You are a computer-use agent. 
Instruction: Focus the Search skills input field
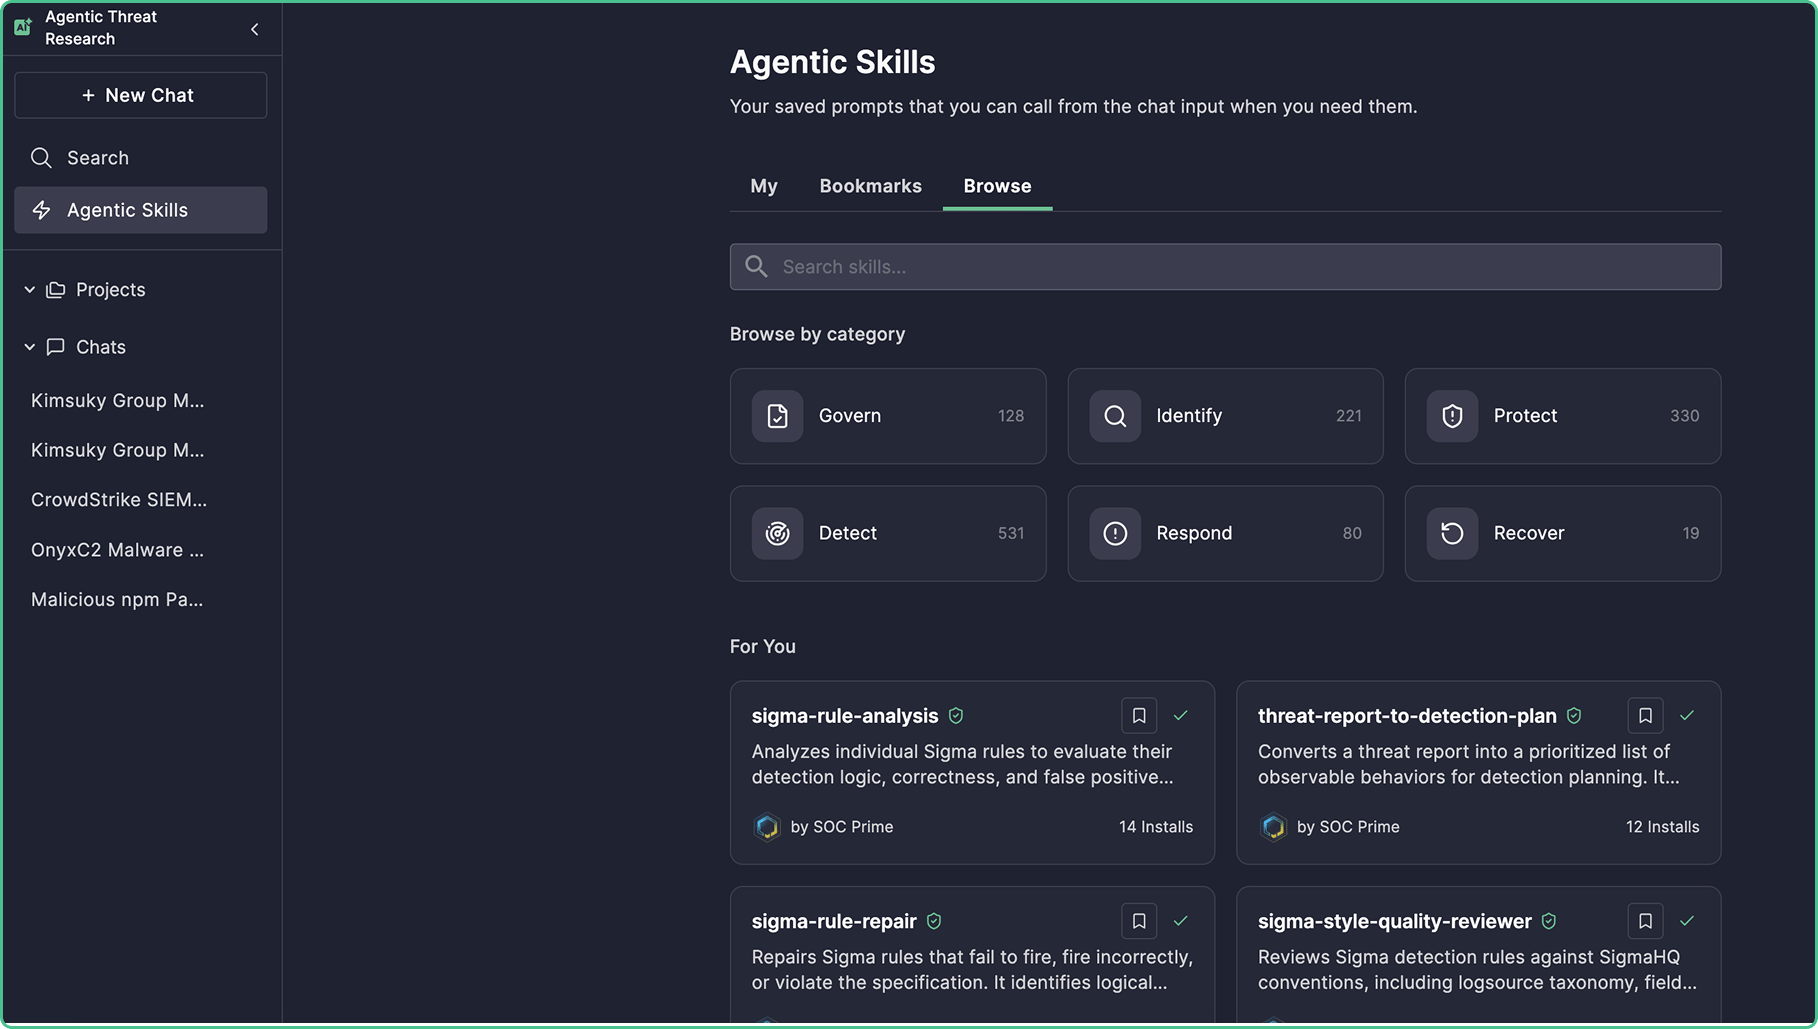[1225, 267]
